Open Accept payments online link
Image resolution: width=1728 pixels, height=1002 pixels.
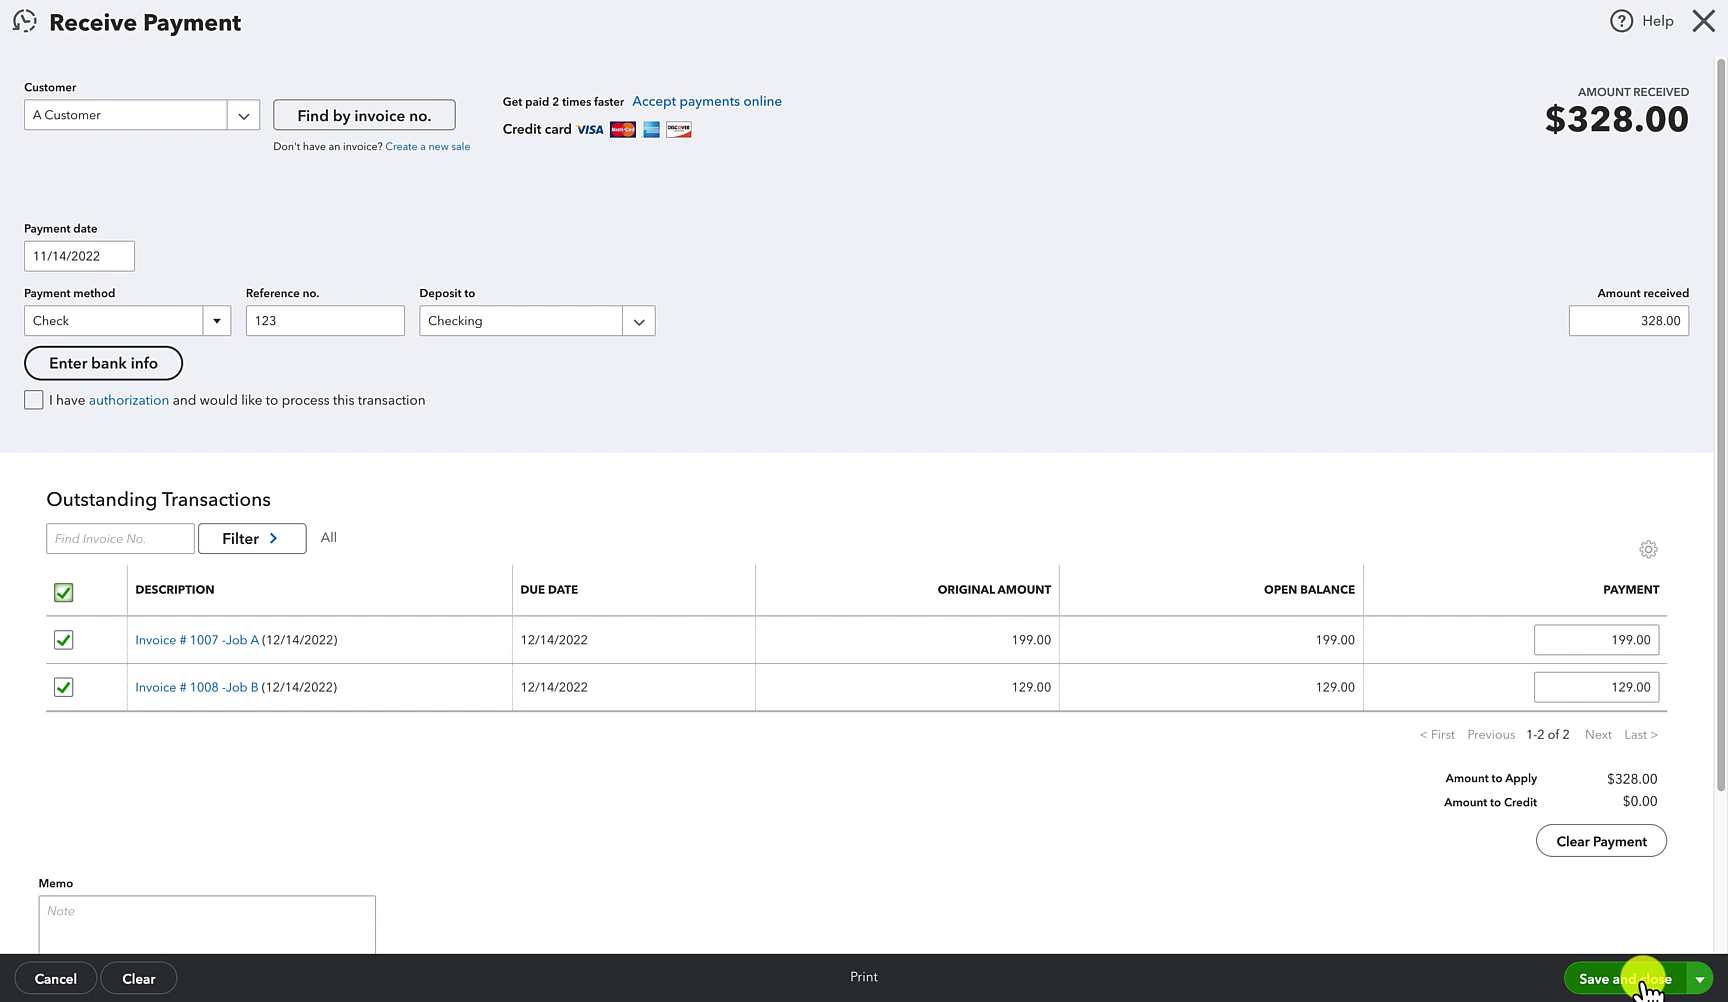pyautogui.click(x=707, y=101)
